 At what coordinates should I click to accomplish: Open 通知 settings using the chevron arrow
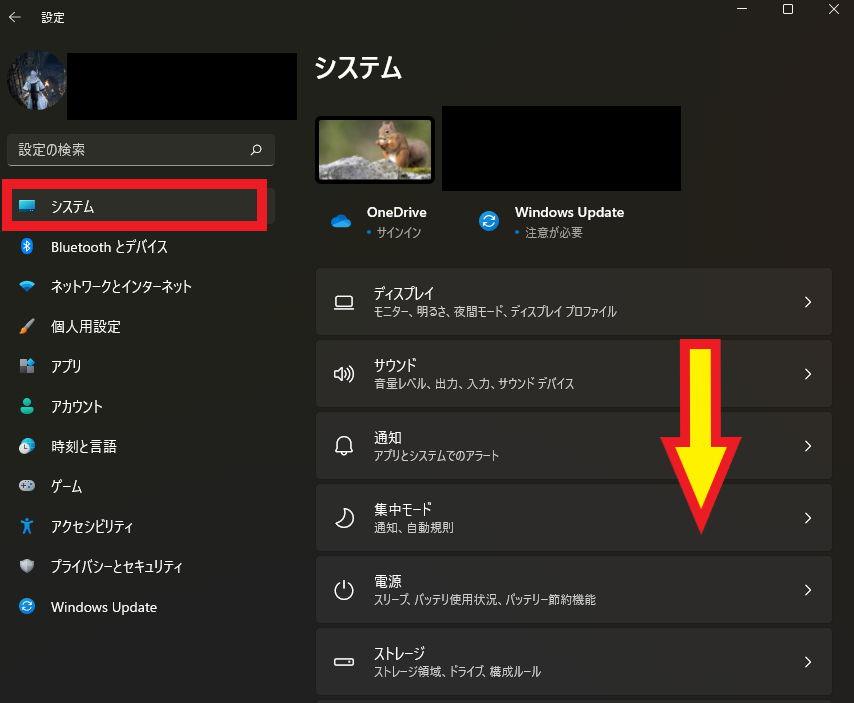[808, 445]
